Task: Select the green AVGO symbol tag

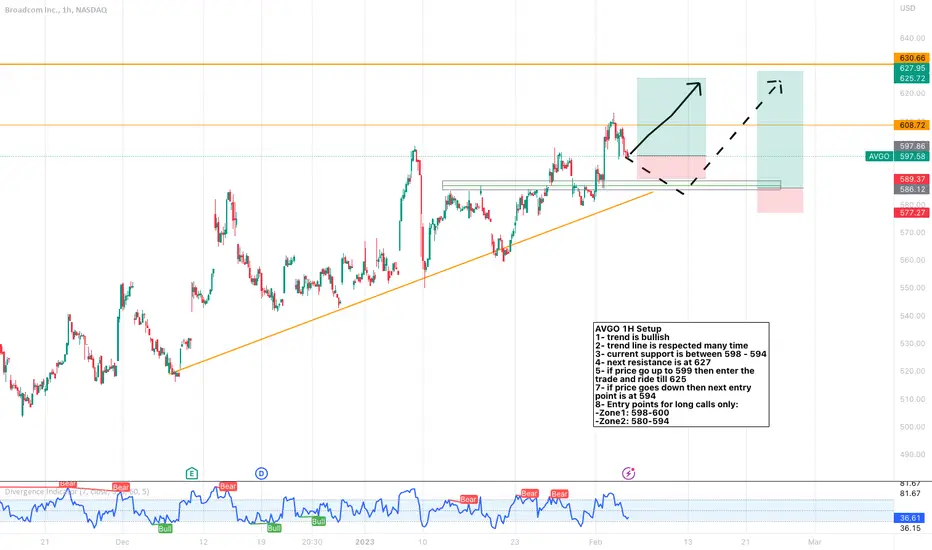Action: [x=879, y=156]
